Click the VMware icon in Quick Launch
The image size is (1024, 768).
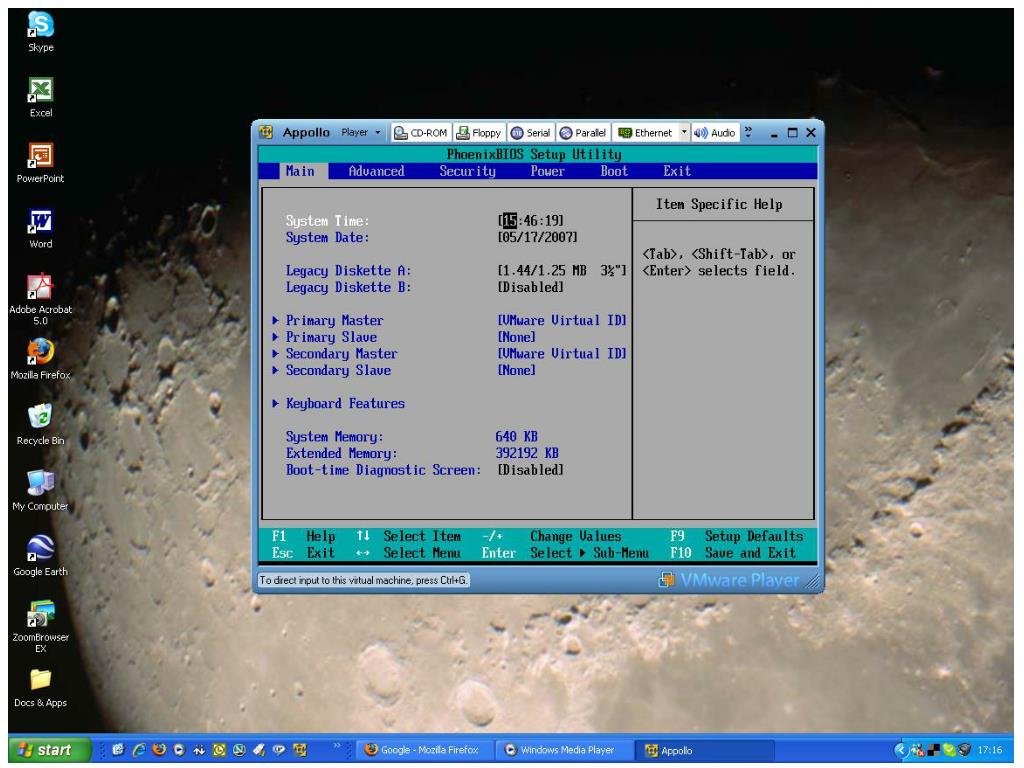click(300, 750)
